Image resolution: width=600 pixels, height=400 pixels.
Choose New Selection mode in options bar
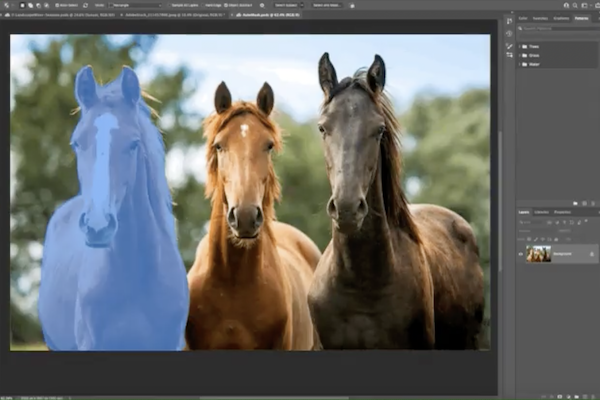pyautogui.click(x=22, y=5)
